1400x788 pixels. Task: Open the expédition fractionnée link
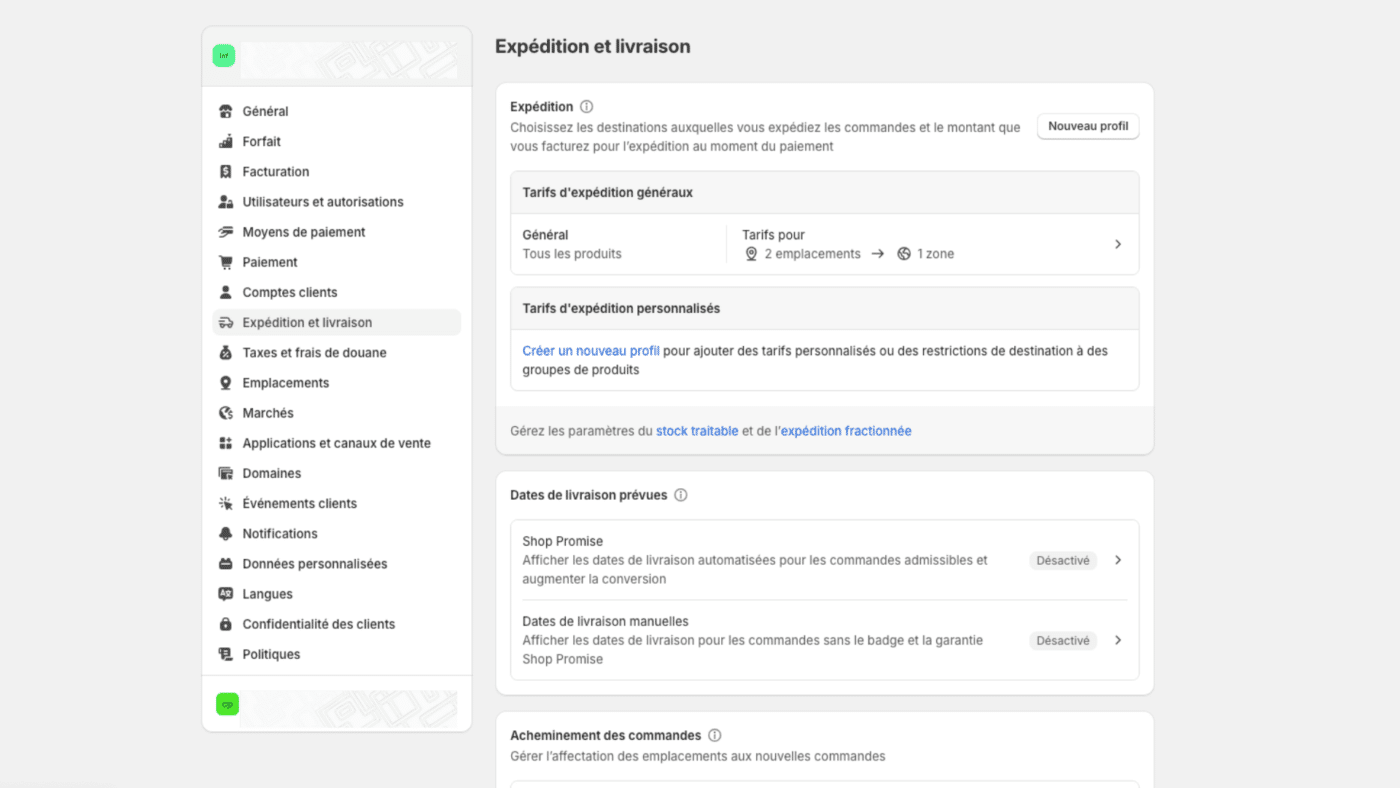(846, 431)
